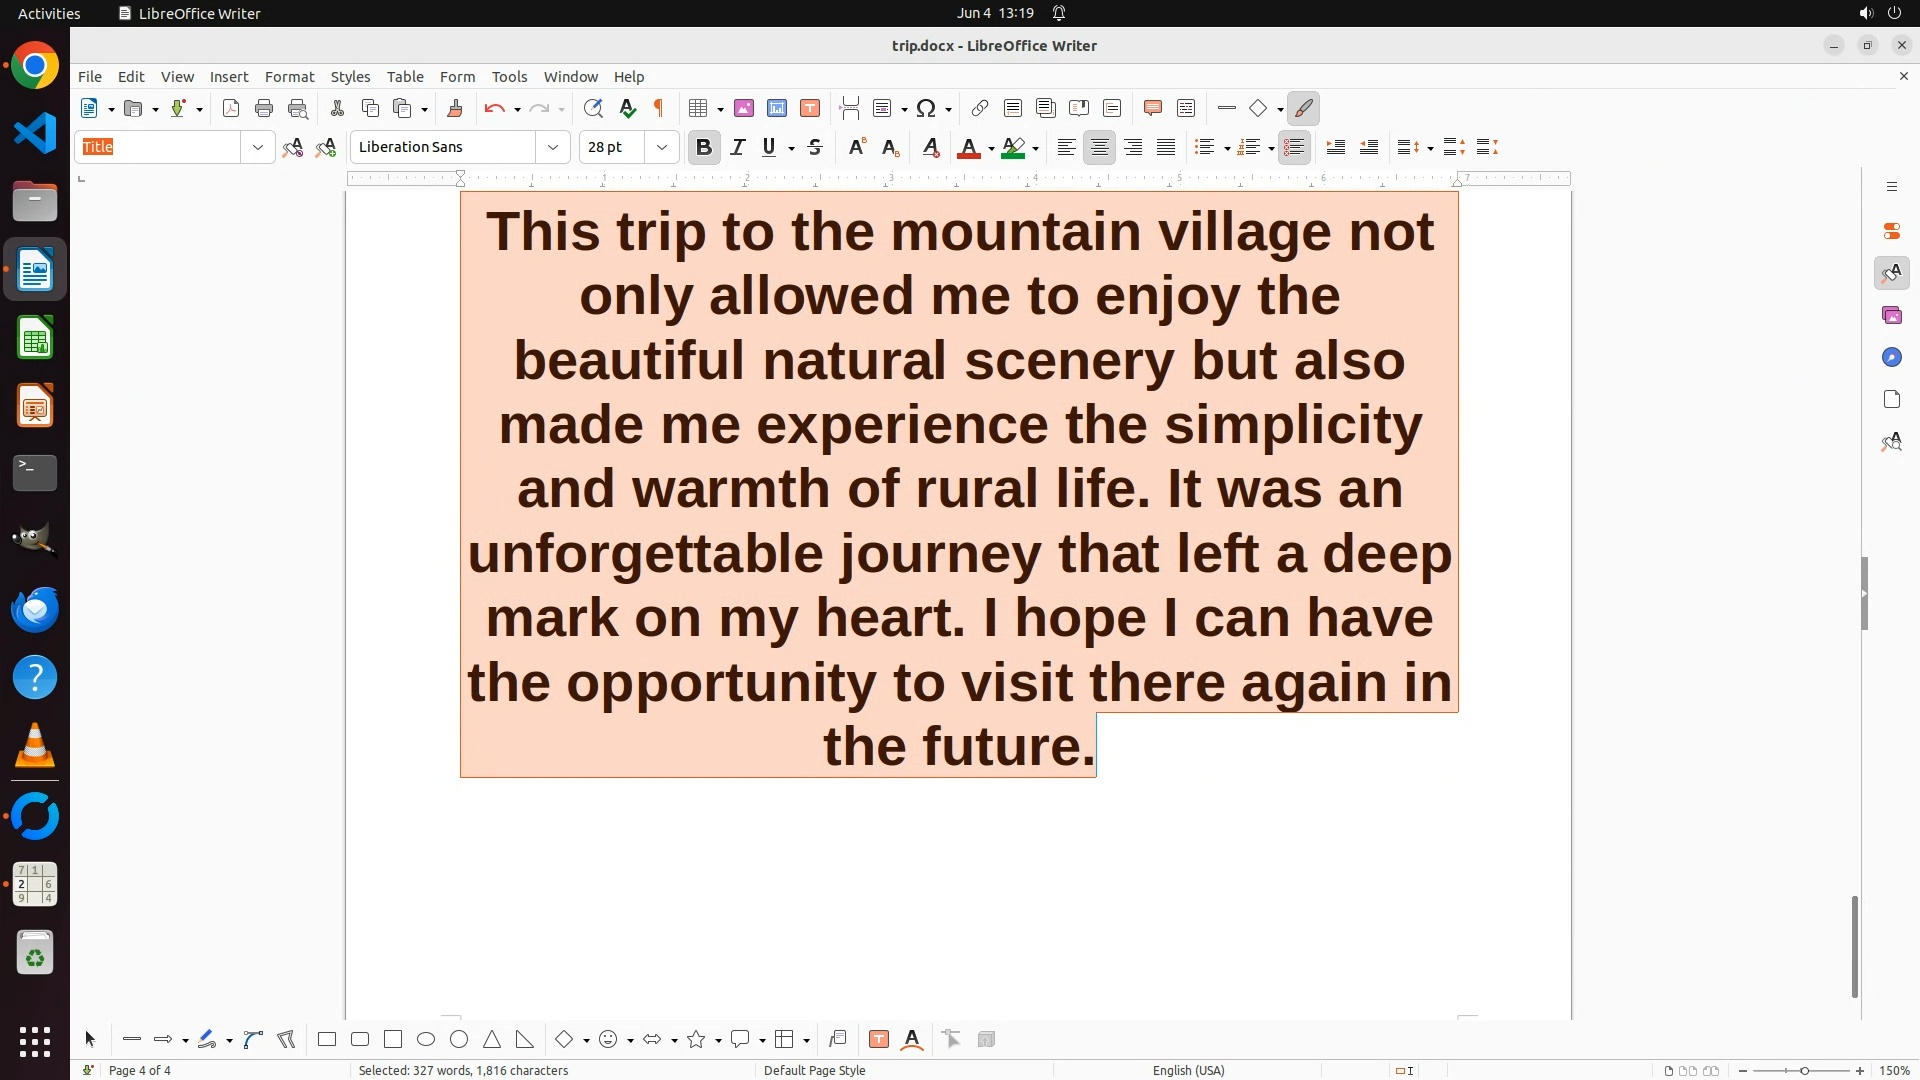Click English (USA) language in status bar

pyautogui.click(x=1188, y=1071)
